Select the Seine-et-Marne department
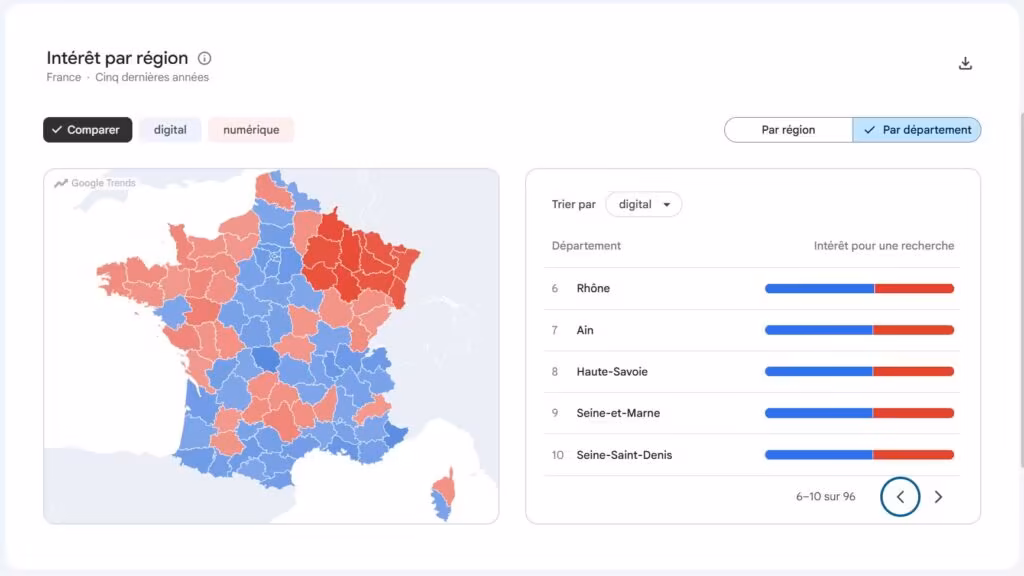This screenshot has width=1024, height=576. click(x=618, y=413)
